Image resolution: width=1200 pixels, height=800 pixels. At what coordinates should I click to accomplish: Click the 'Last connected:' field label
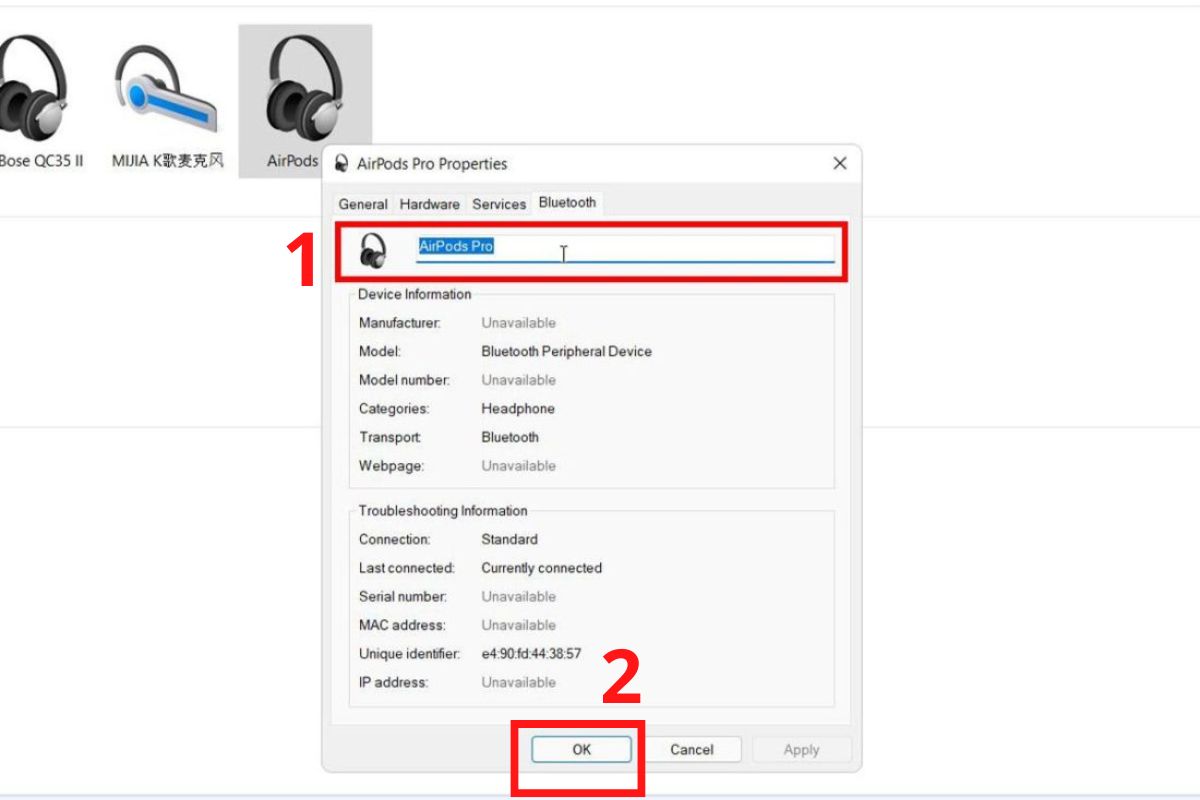pos(407,568)
